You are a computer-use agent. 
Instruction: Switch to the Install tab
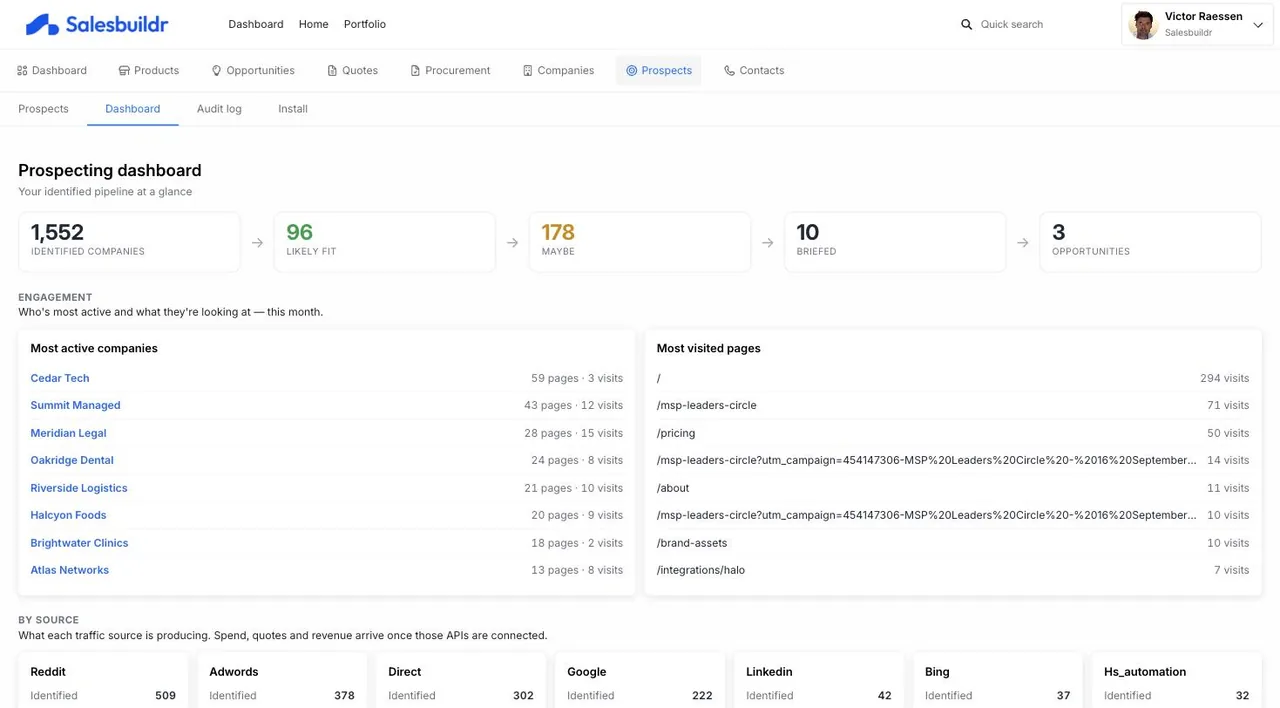[293, 109]
